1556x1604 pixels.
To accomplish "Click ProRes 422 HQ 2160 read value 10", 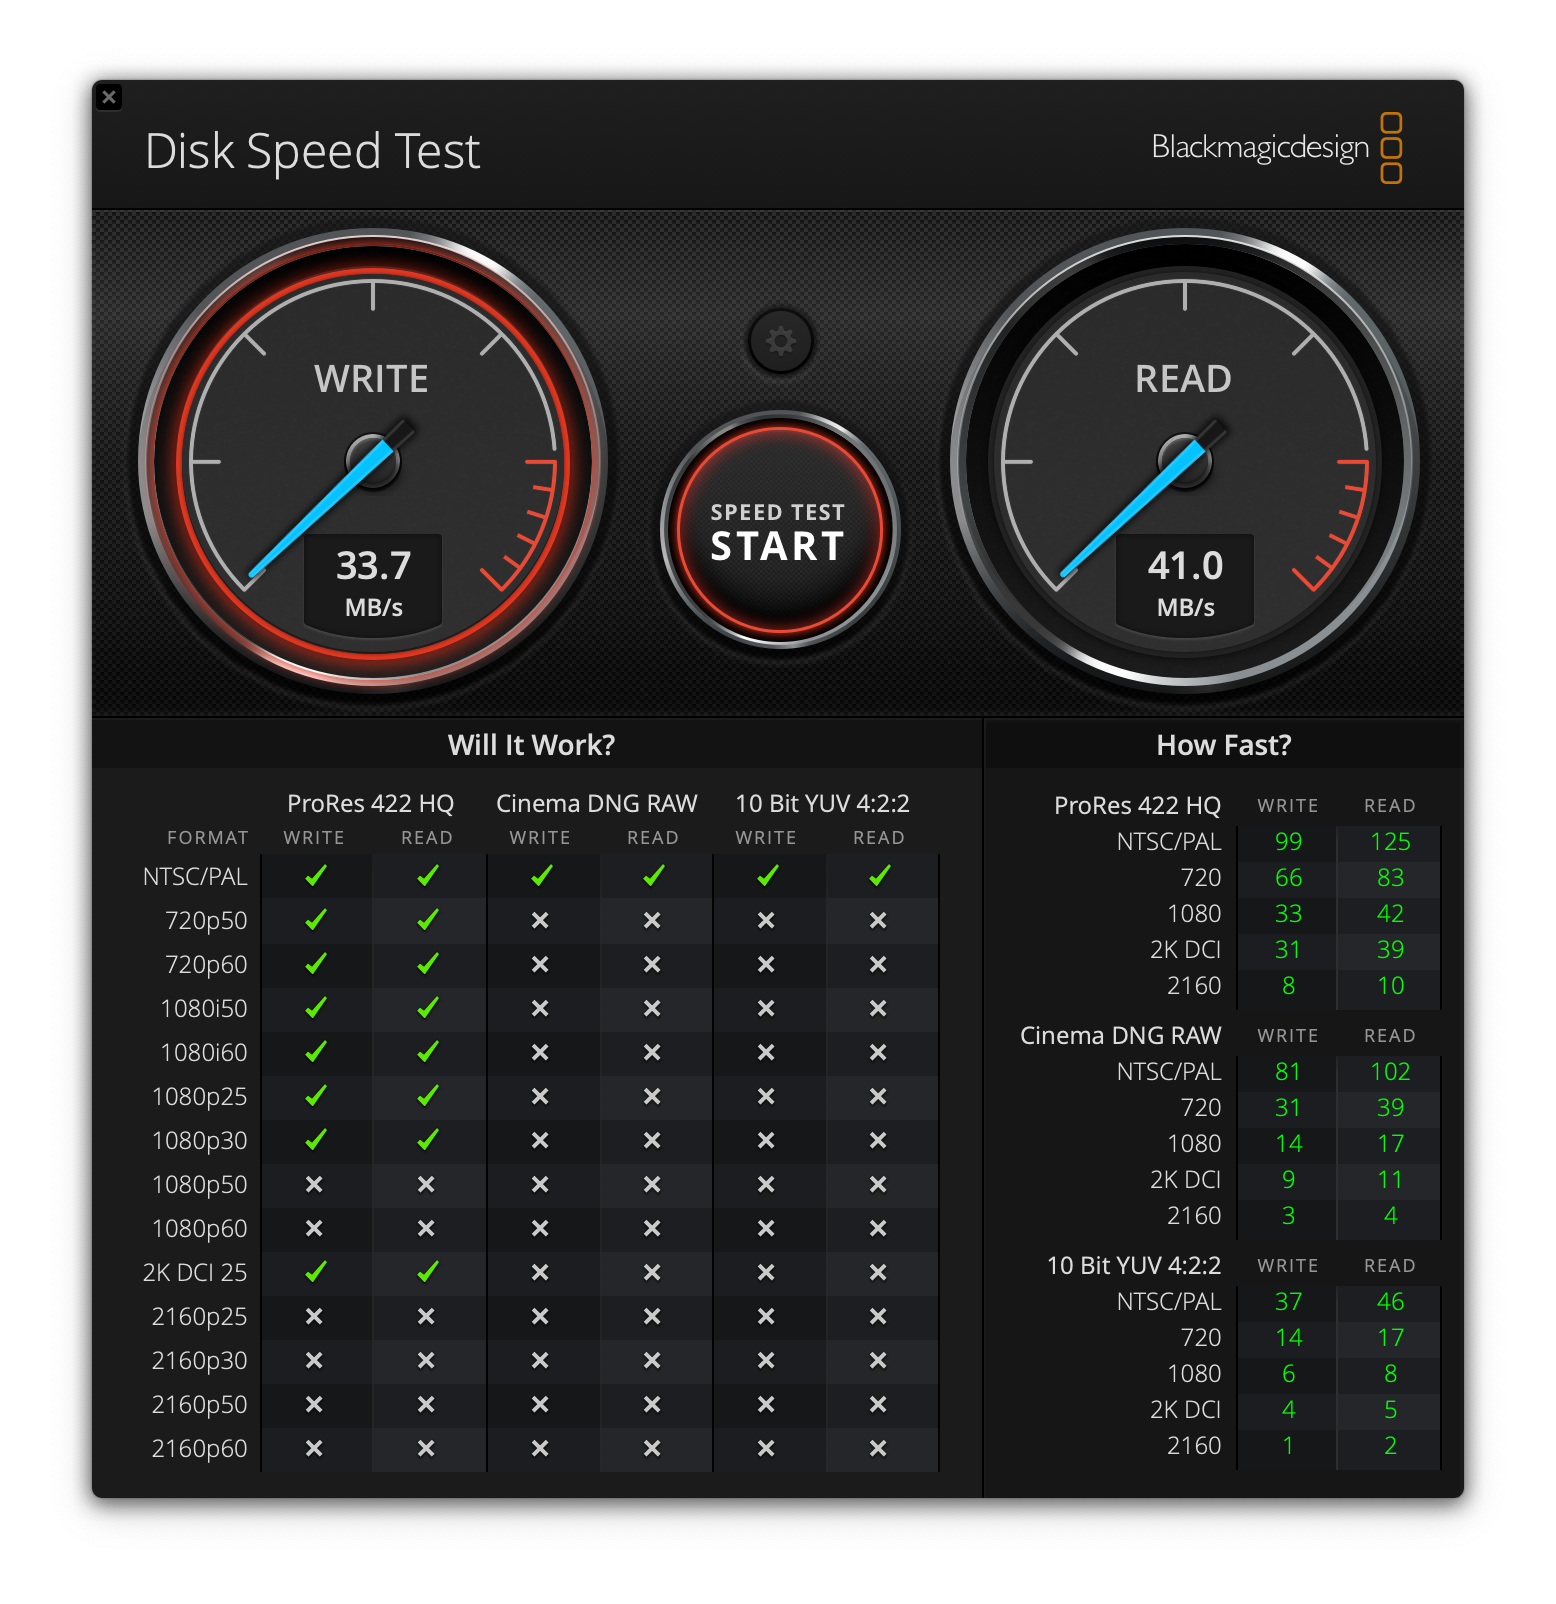I will tap(1390, 986).
